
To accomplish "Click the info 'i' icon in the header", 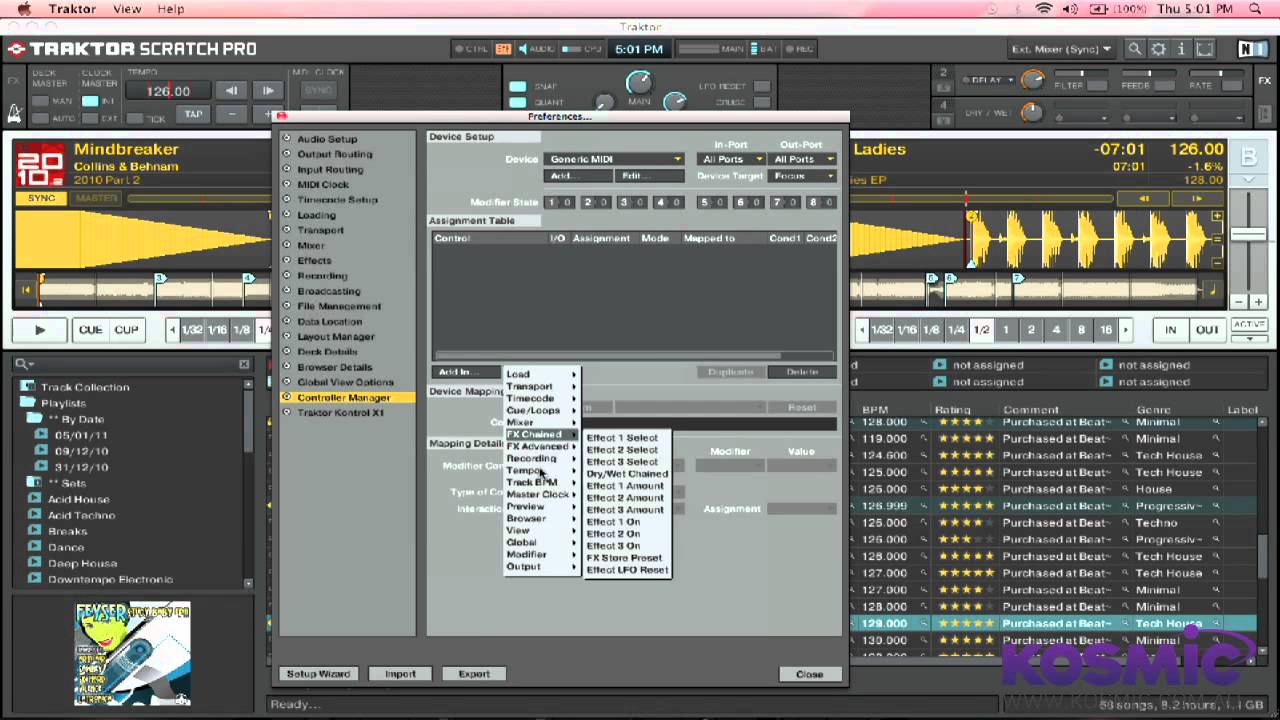I will tap(1181, 49).
